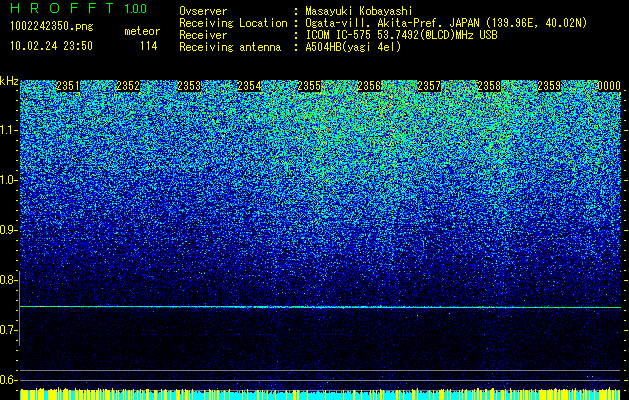629x400 pixels.
Task: Click the 1.0.0 version number
Action: tap(135, 8)
